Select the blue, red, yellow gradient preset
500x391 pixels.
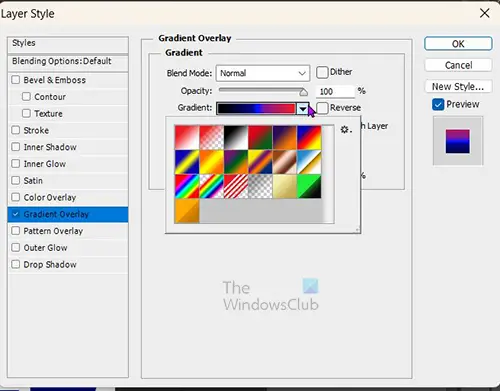click(x=309, y=137)
